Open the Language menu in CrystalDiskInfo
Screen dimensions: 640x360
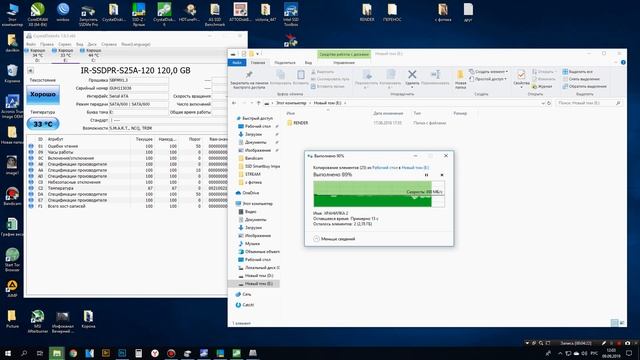tap(136, 44)
